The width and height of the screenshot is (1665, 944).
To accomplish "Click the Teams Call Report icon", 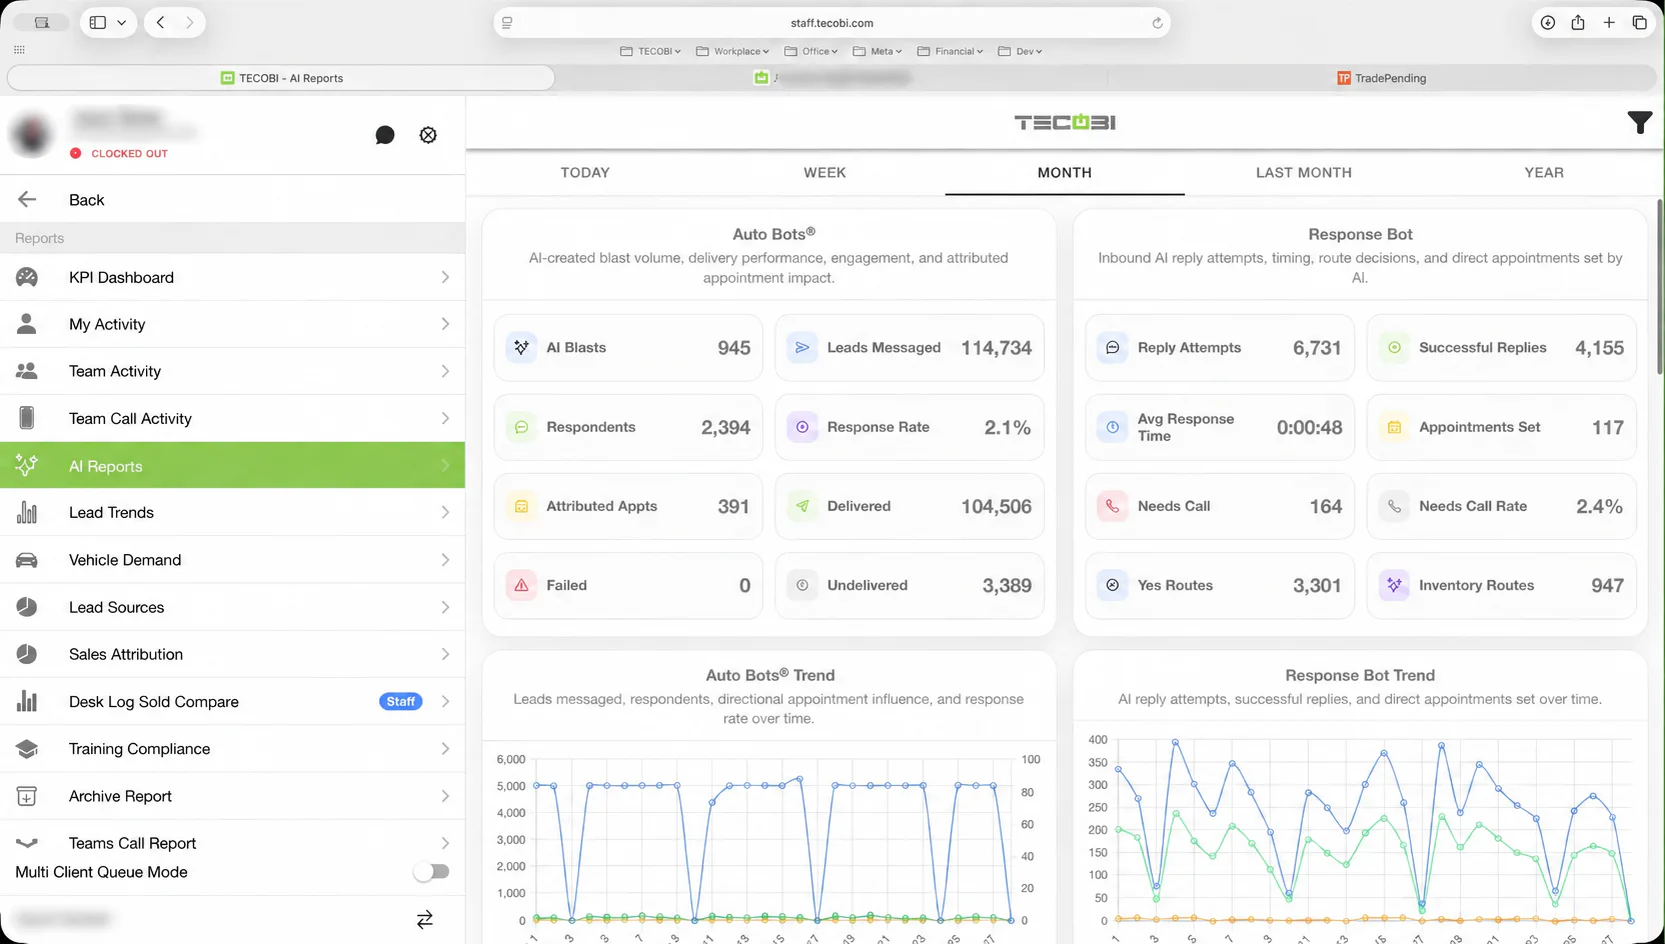I will [x=27, y=843].
